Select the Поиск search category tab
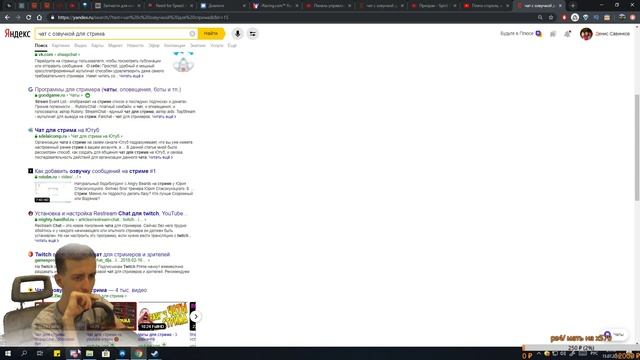This screenshot has width=640, height=360. point(41,46)
